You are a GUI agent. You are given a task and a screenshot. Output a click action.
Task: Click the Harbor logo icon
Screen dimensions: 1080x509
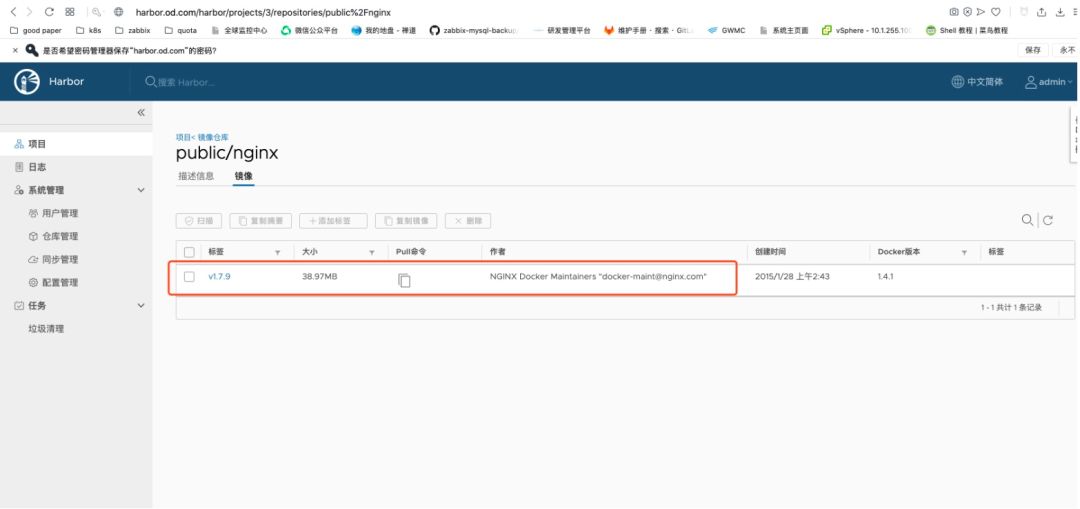coord(27,81)
